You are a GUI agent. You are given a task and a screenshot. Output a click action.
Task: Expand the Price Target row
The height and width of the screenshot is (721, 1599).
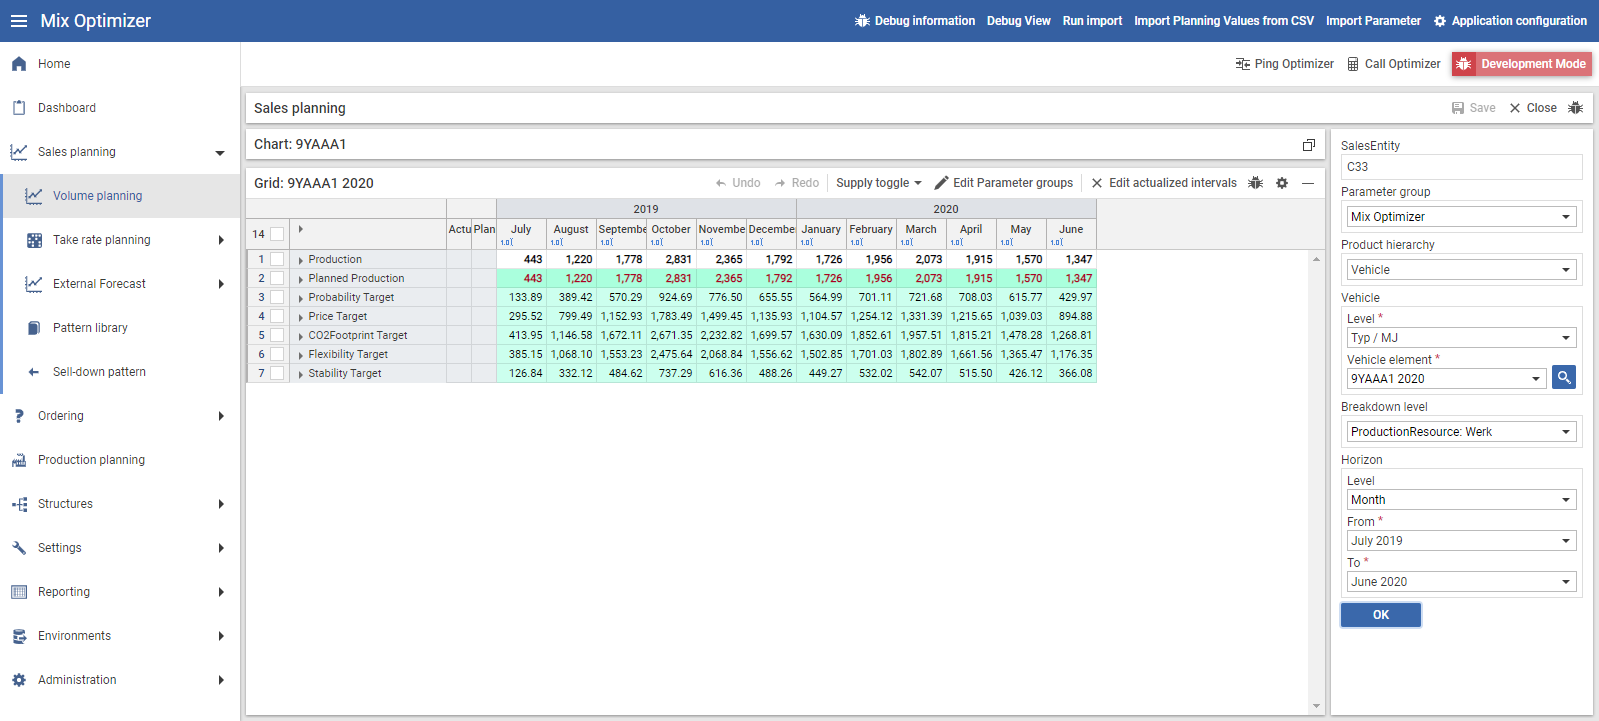coord(300,317)
